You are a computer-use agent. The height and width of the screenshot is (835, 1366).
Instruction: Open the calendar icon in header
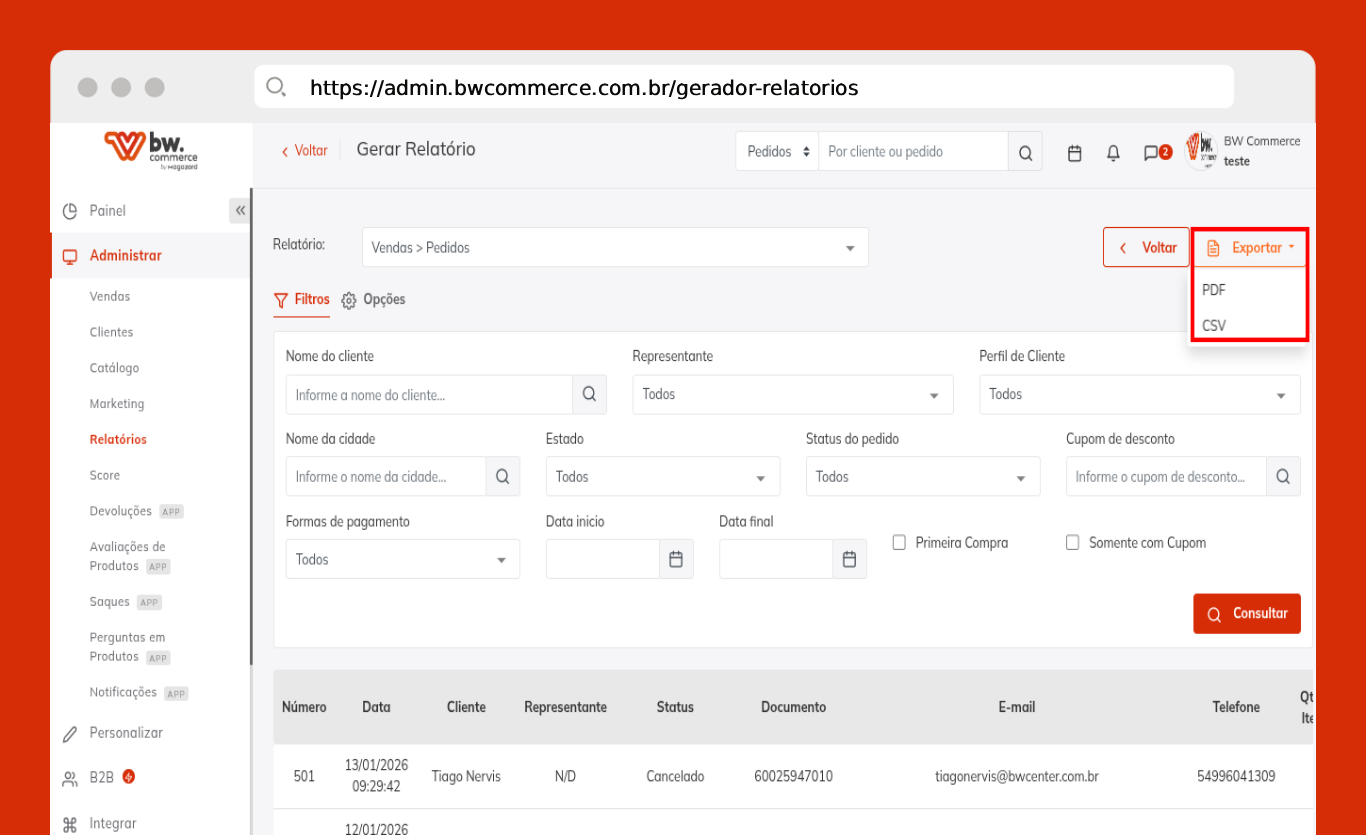(1075, 153)
